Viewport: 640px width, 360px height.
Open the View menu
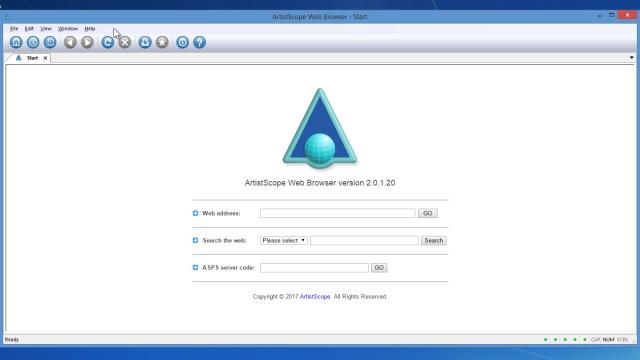click(46, 29)
